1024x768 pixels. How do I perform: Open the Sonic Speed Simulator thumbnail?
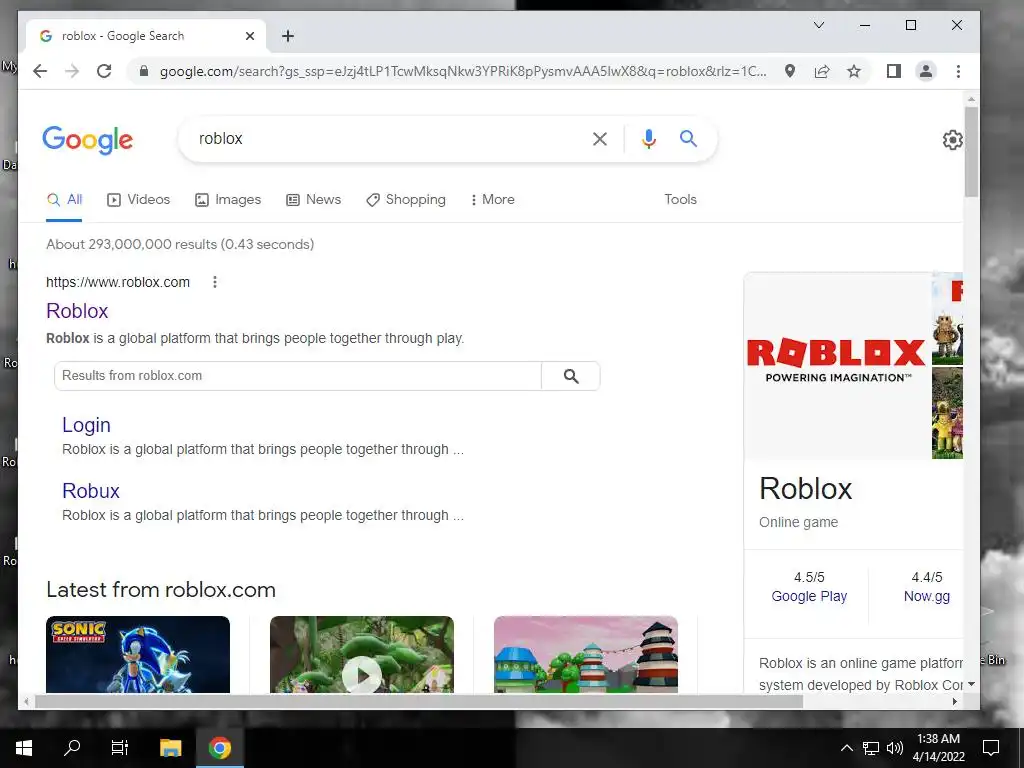click(138, 654)
